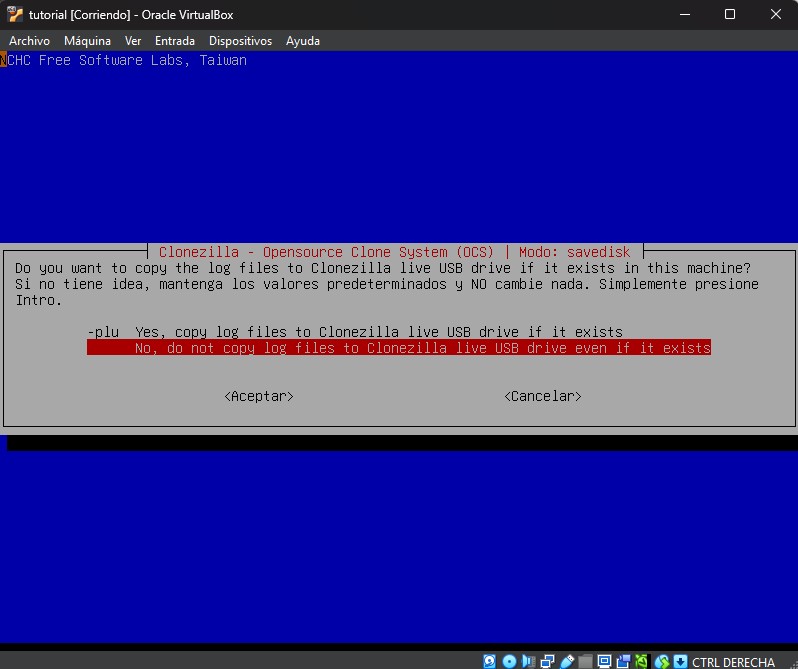Open audio indicator in status bar

point(528,661)
